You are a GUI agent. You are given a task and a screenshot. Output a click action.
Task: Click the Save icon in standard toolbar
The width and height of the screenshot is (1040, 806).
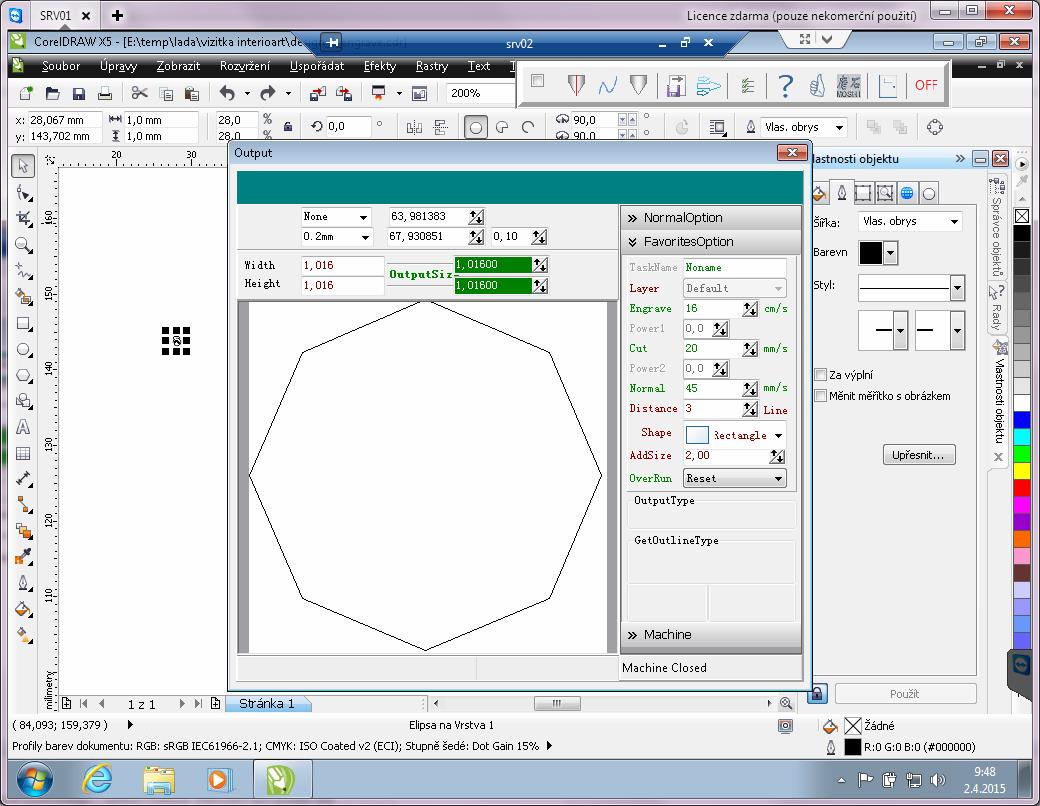pyautogui.click(x=78, y=93)
